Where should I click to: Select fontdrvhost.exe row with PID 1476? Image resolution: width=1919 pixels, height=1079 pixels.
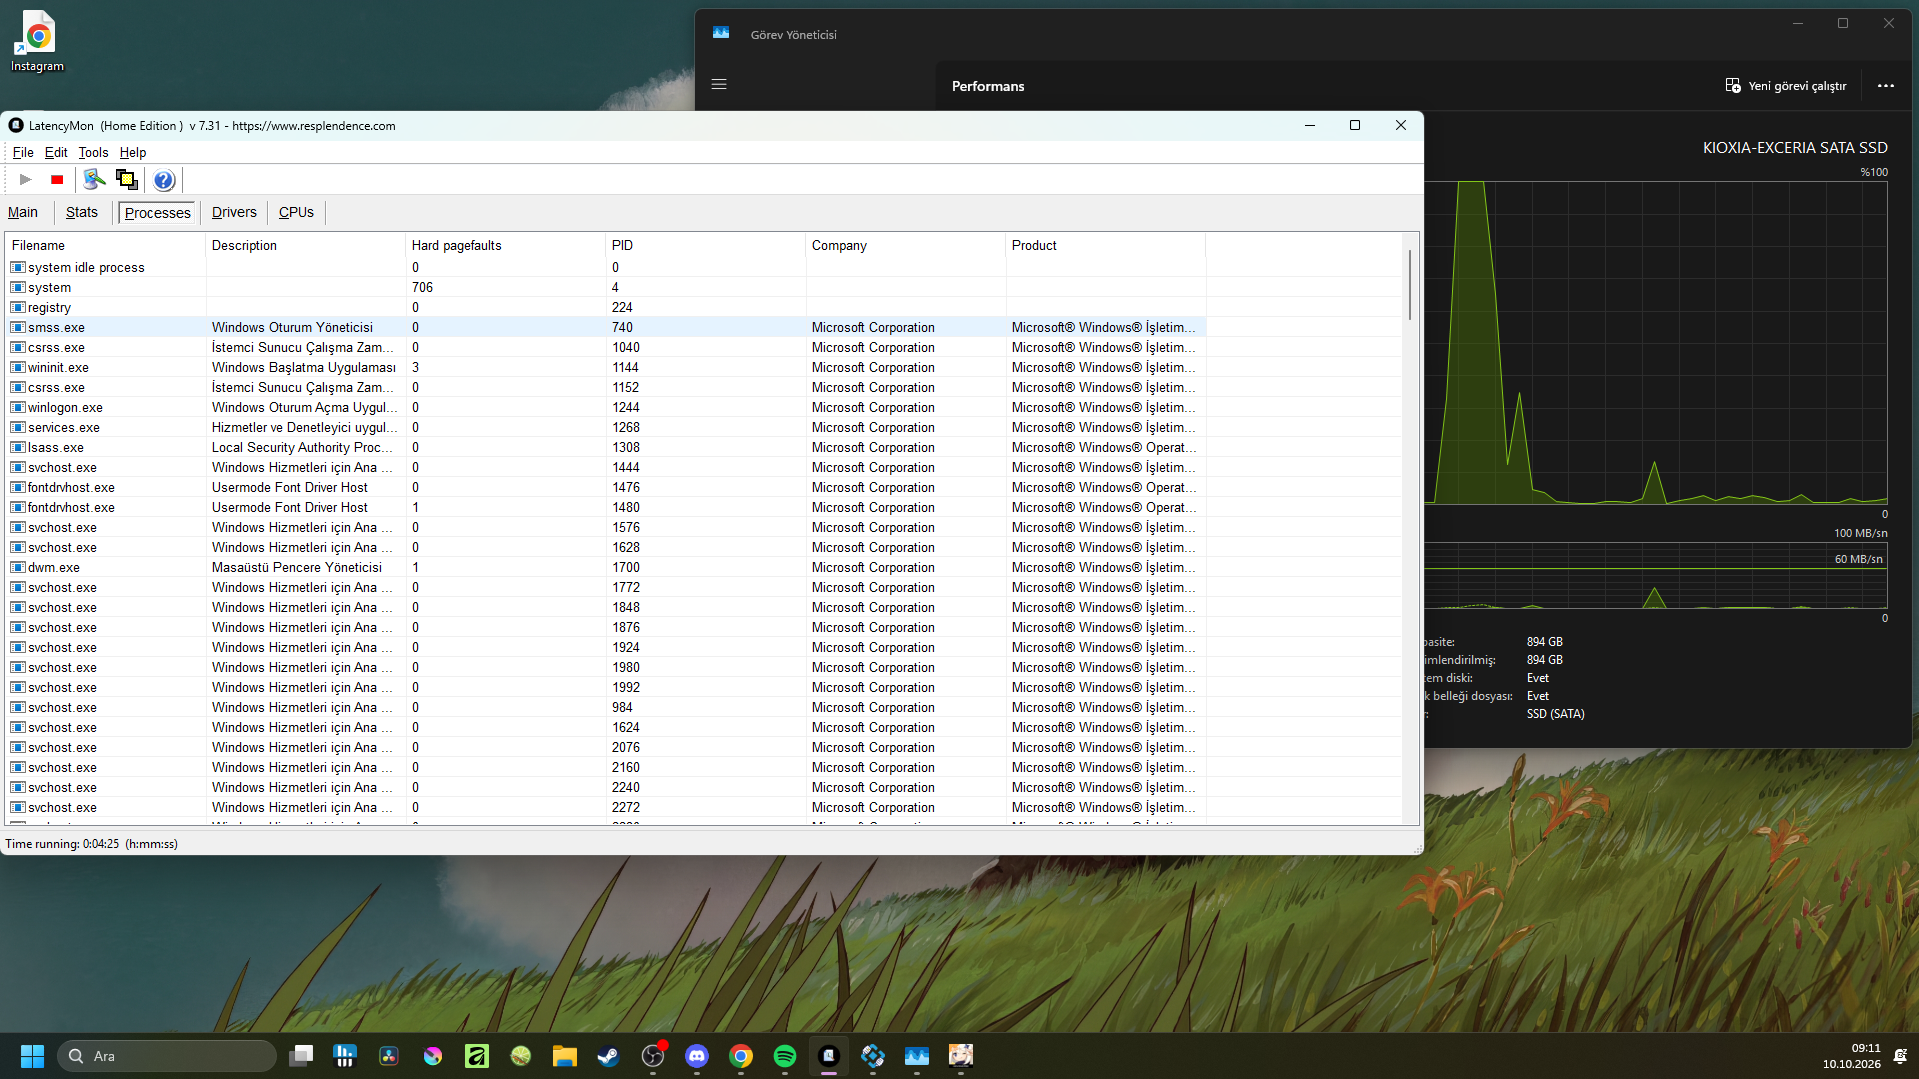pos(606,487)
